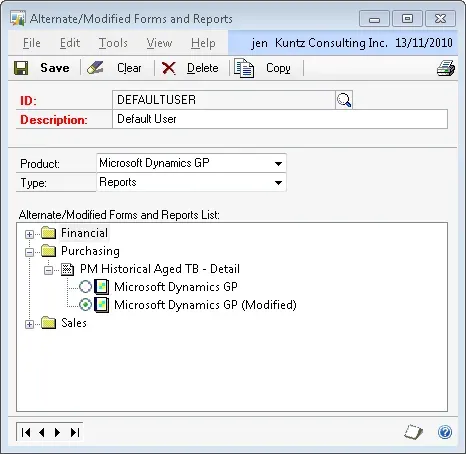
Task: Click the Purchasing folder icon
Action: tap(49, 251)
